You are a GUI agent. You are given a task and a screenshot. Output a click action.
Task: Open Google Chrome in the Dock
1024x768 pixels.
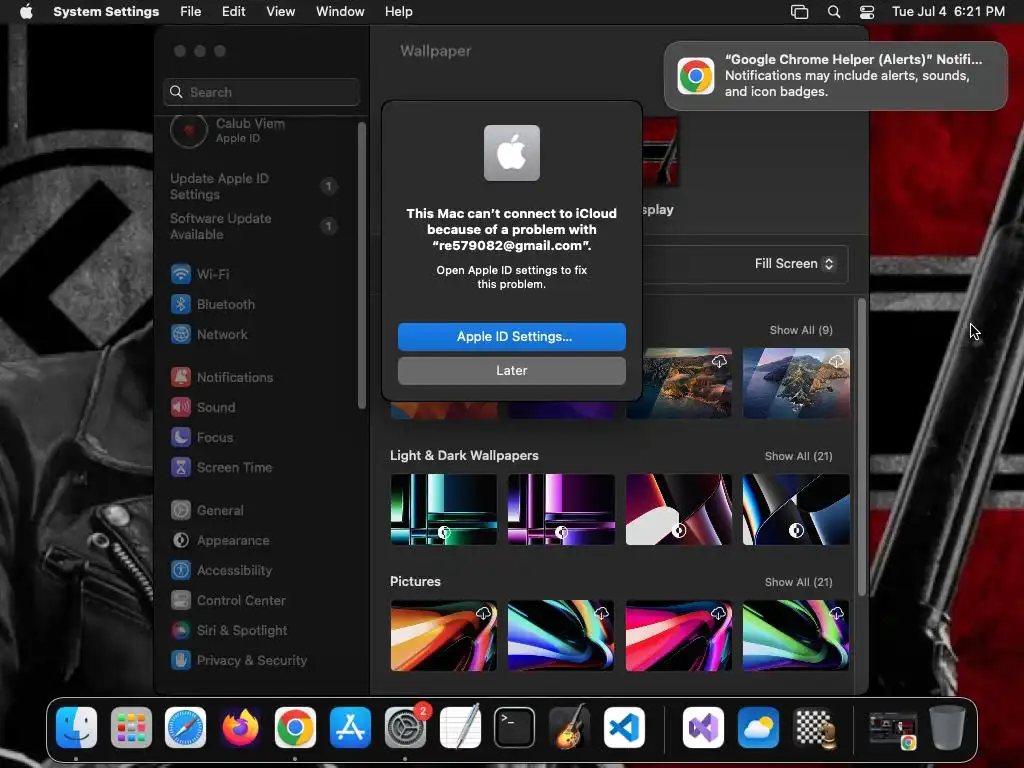[x=295, y=727]
